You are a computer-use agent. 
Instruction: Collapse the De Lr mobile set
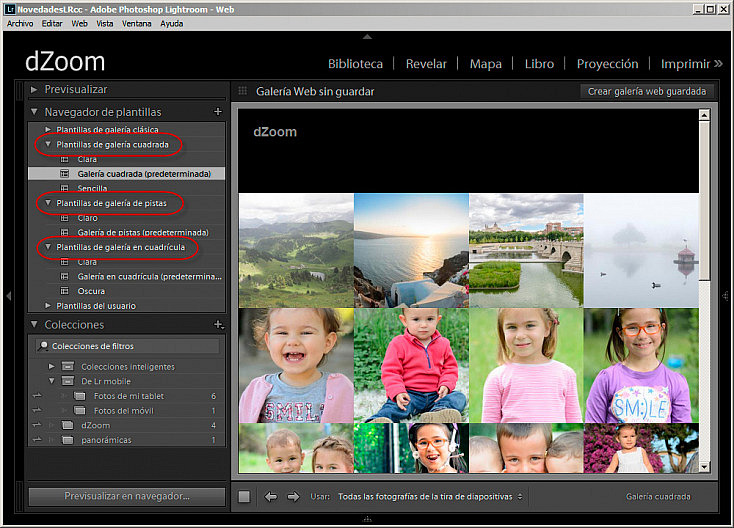click(x=51, y=381)
